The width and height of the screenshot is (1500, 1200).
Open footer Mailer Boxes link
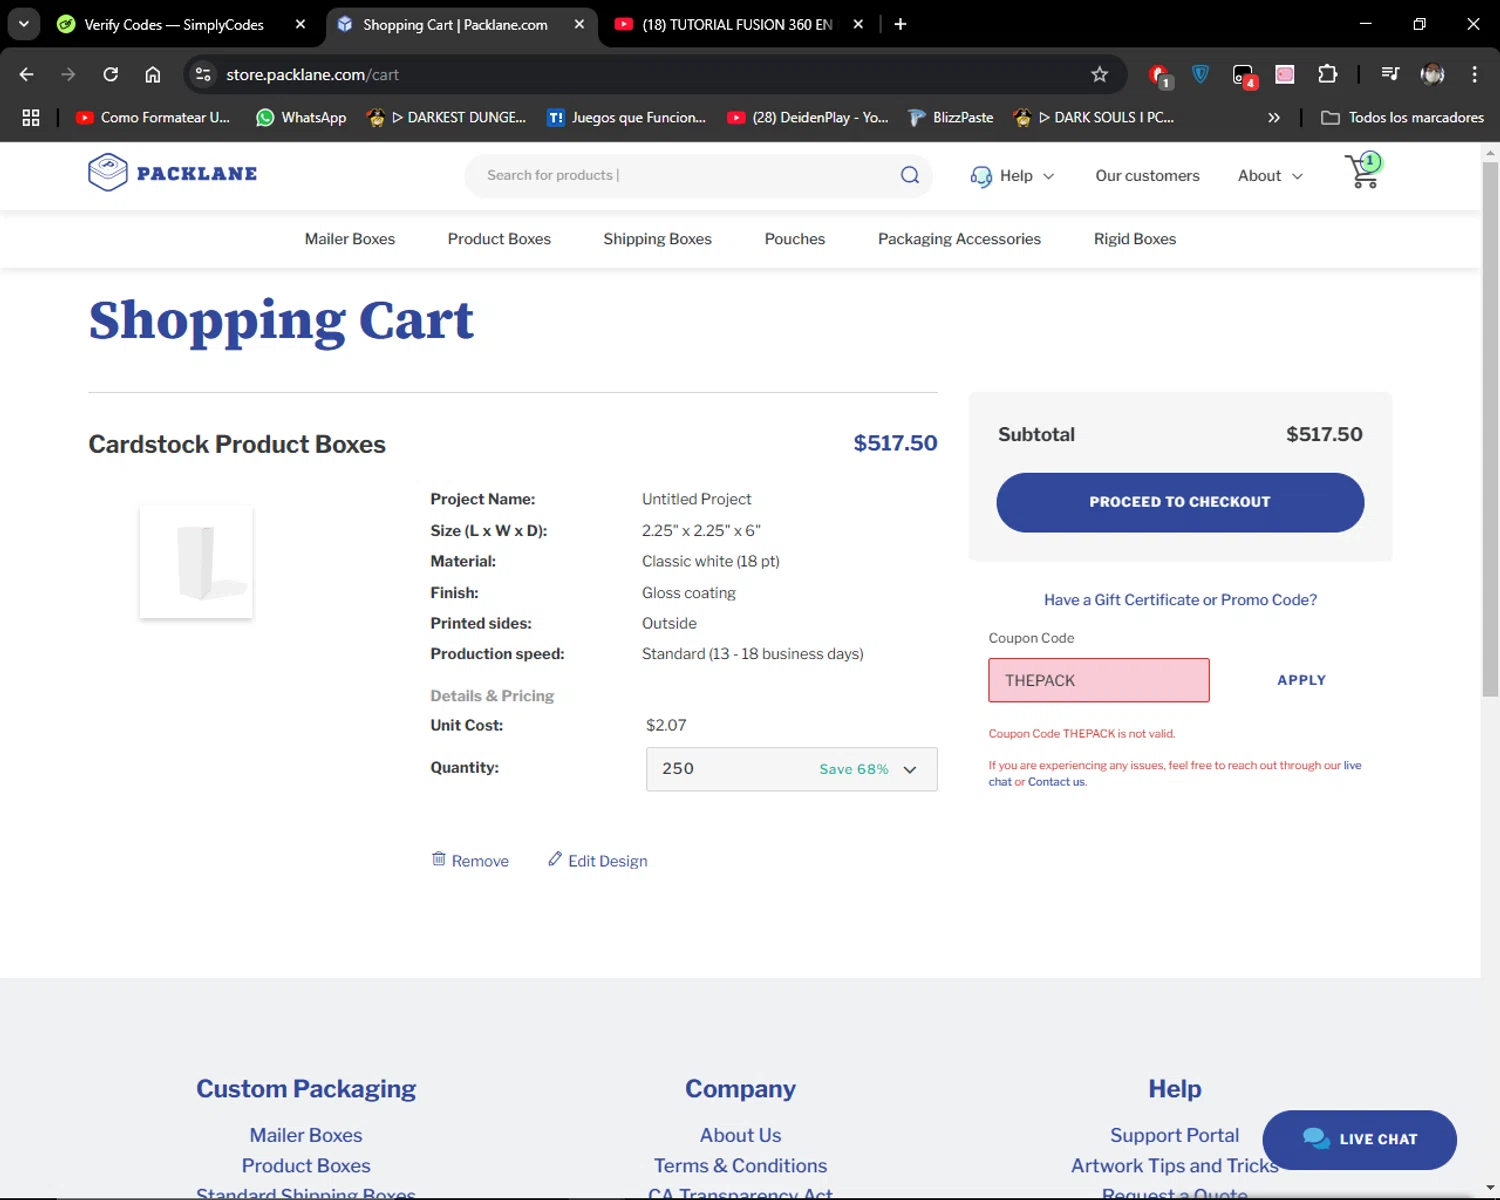tap(306, 1135)
